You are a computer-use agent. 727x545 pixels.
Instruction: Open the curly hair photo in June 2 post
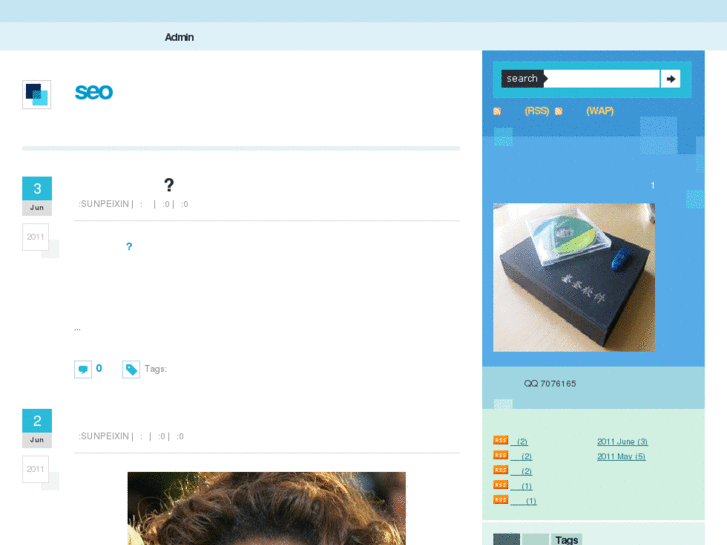click(267, 508)
